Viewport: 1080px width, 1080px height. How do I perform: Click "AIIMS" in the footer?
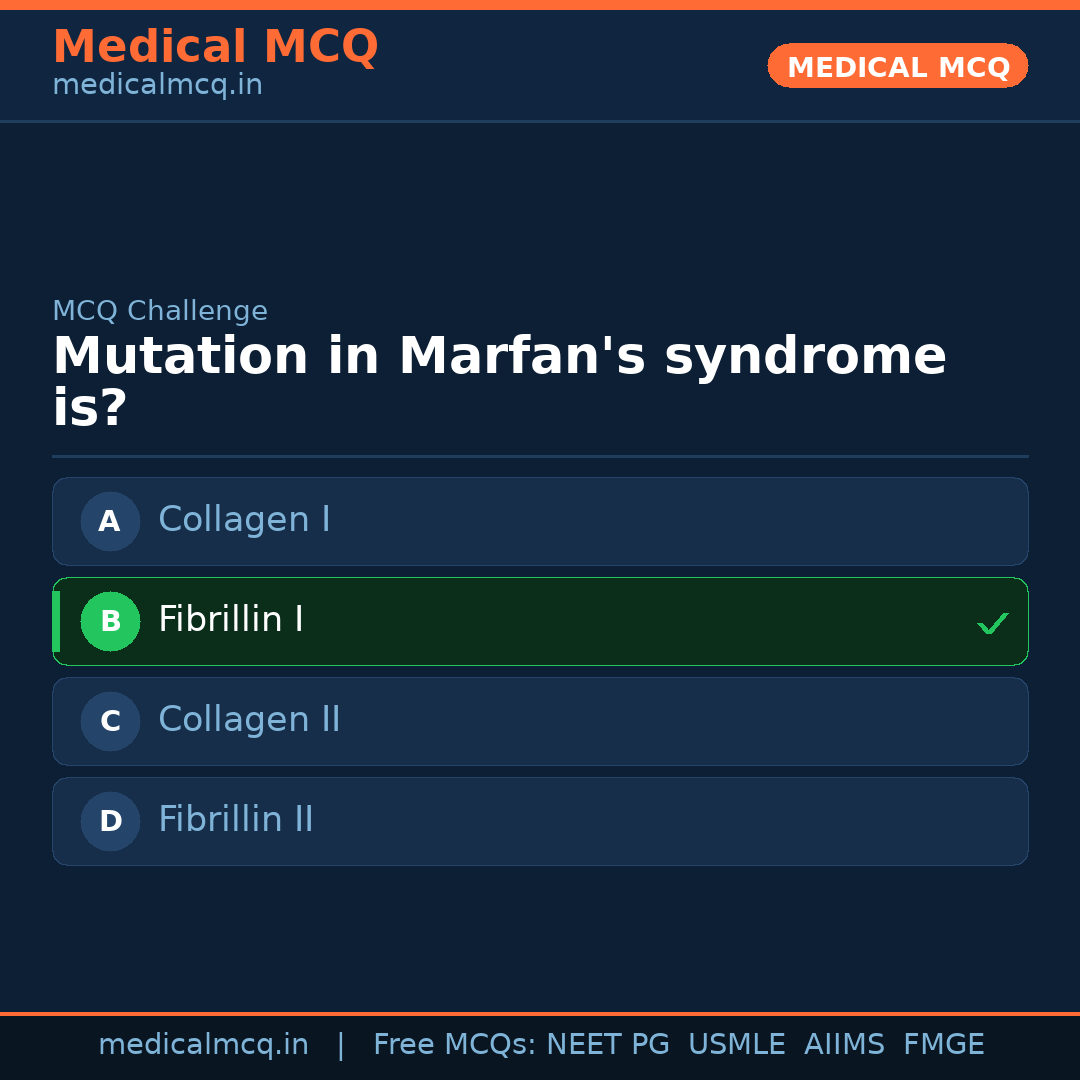[844, 1045]
